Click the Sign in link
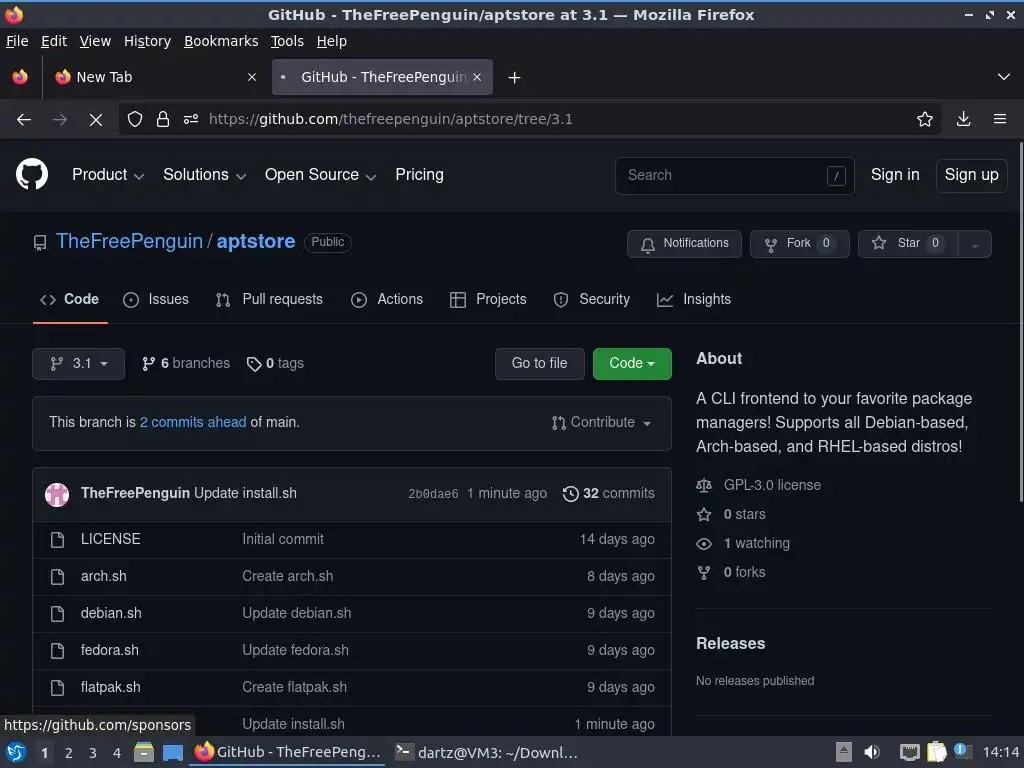 coord(895,175)
